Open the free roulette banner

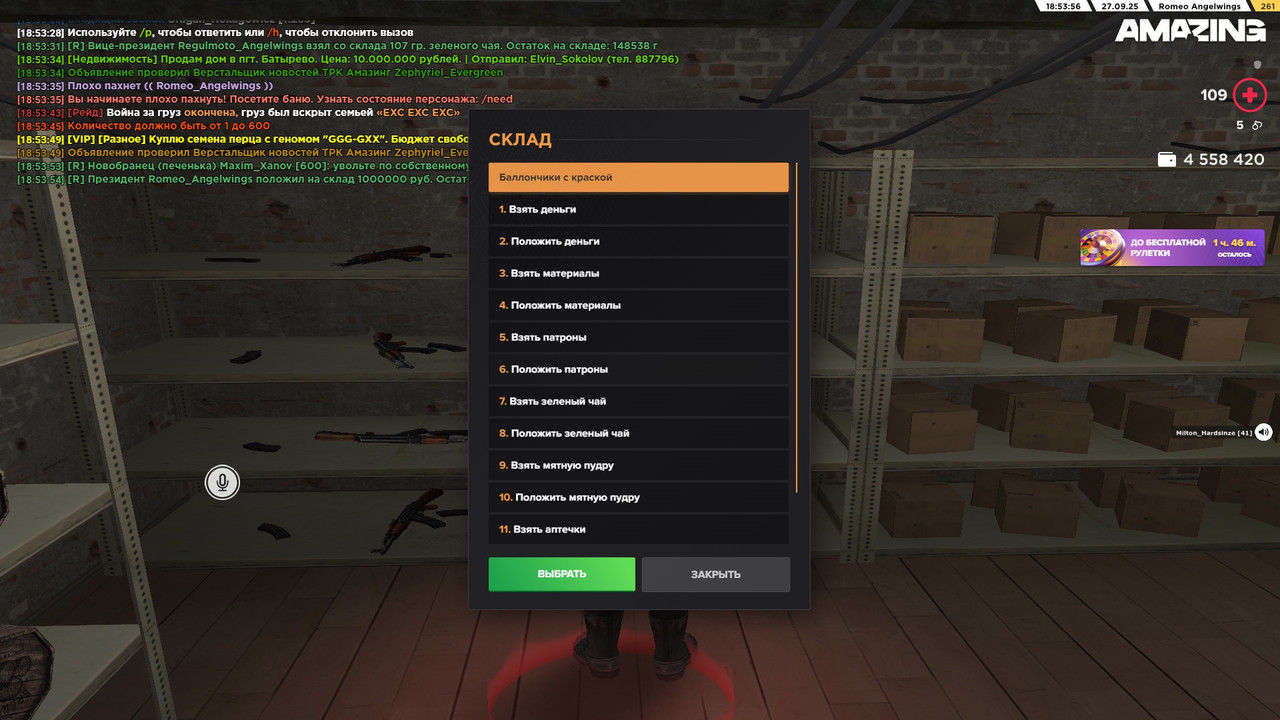coord(1172,247)
